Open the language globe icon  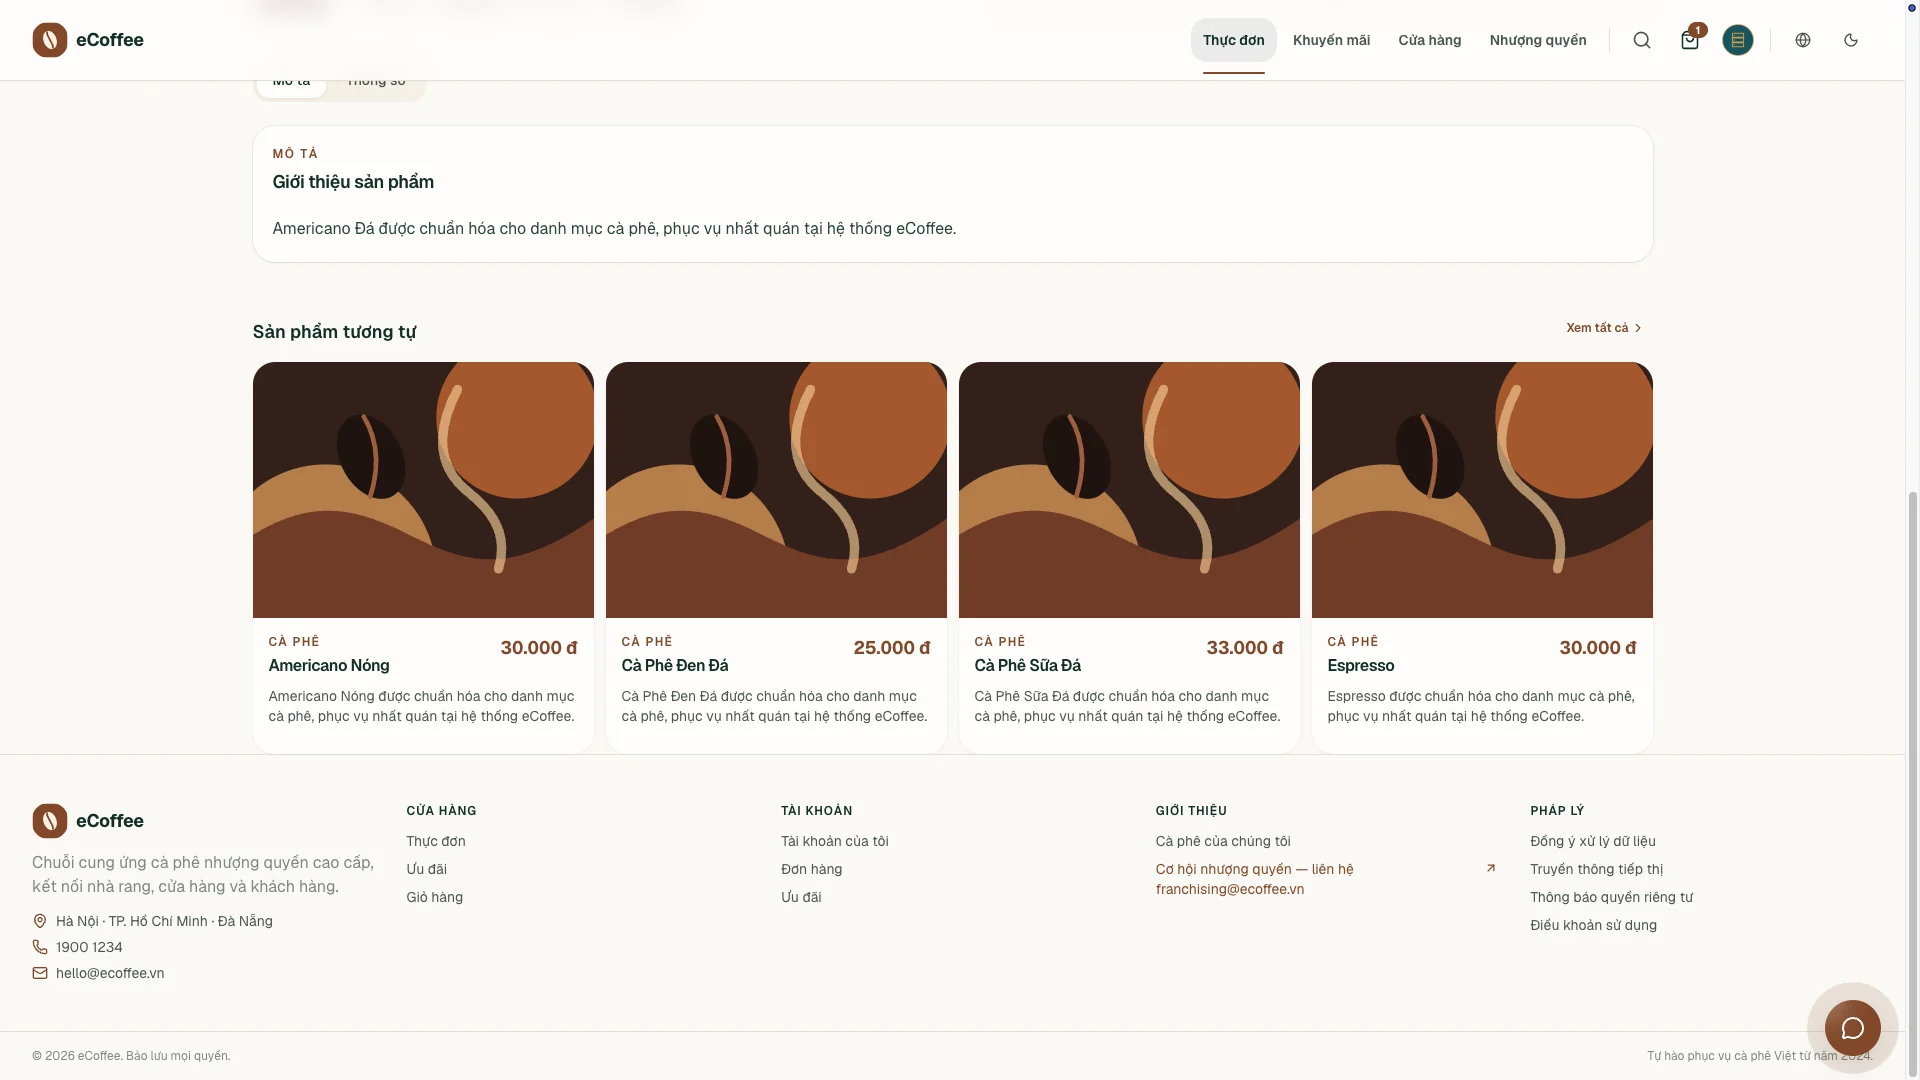click(x=1803, y=40)
